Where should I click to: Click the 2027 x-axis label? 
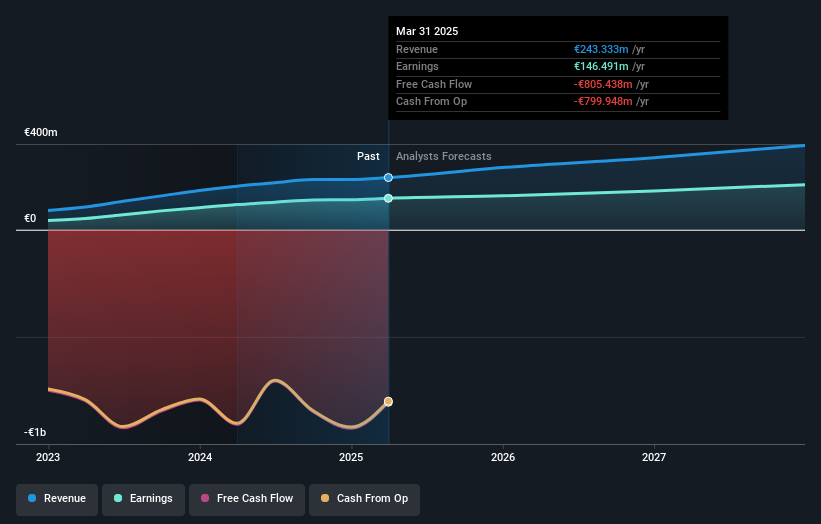pyautogui.click(x=654, y=457)
